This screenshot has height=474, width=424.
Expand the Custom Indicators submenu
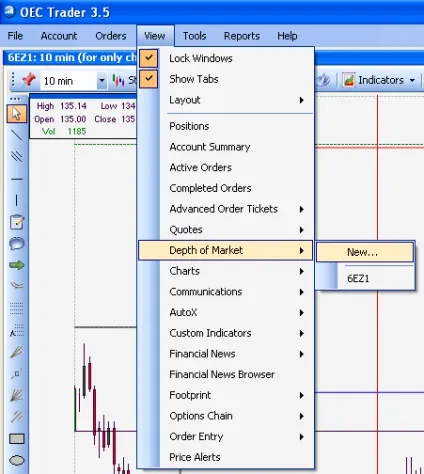[225, 333]
